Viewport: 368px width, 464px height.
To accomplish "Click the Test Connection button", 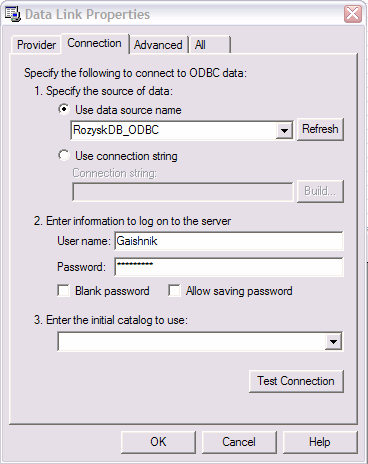I will (296, 381).
